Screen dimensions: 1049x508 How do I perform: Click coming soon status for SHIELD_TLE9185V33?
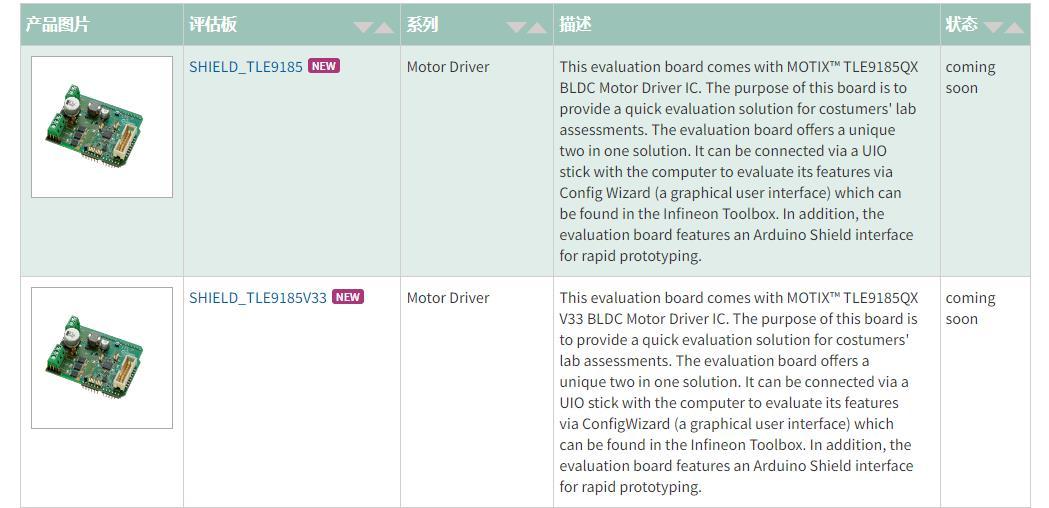pos(970,308)
